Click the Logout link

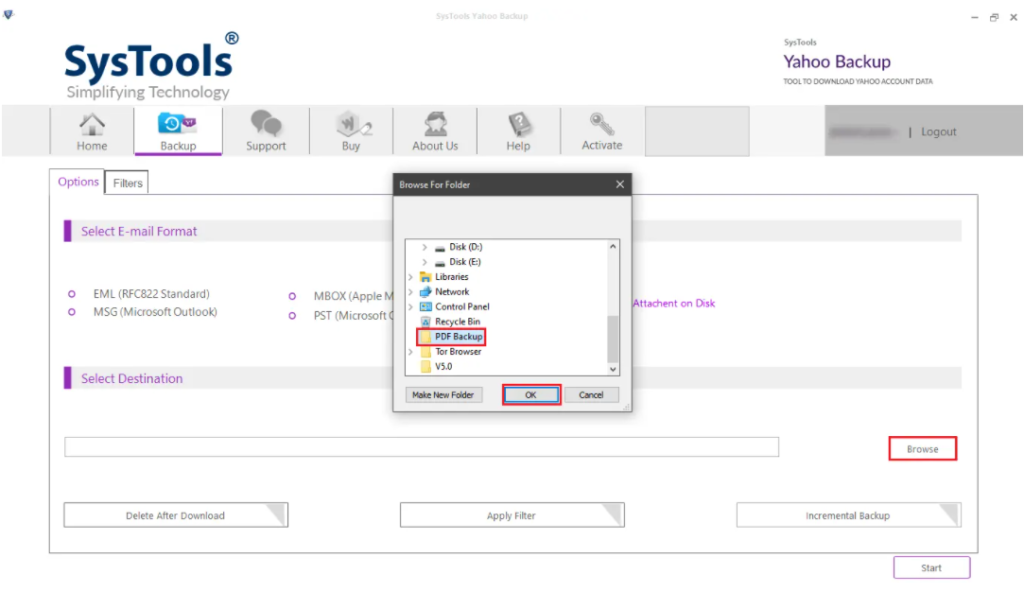point(938,132)
